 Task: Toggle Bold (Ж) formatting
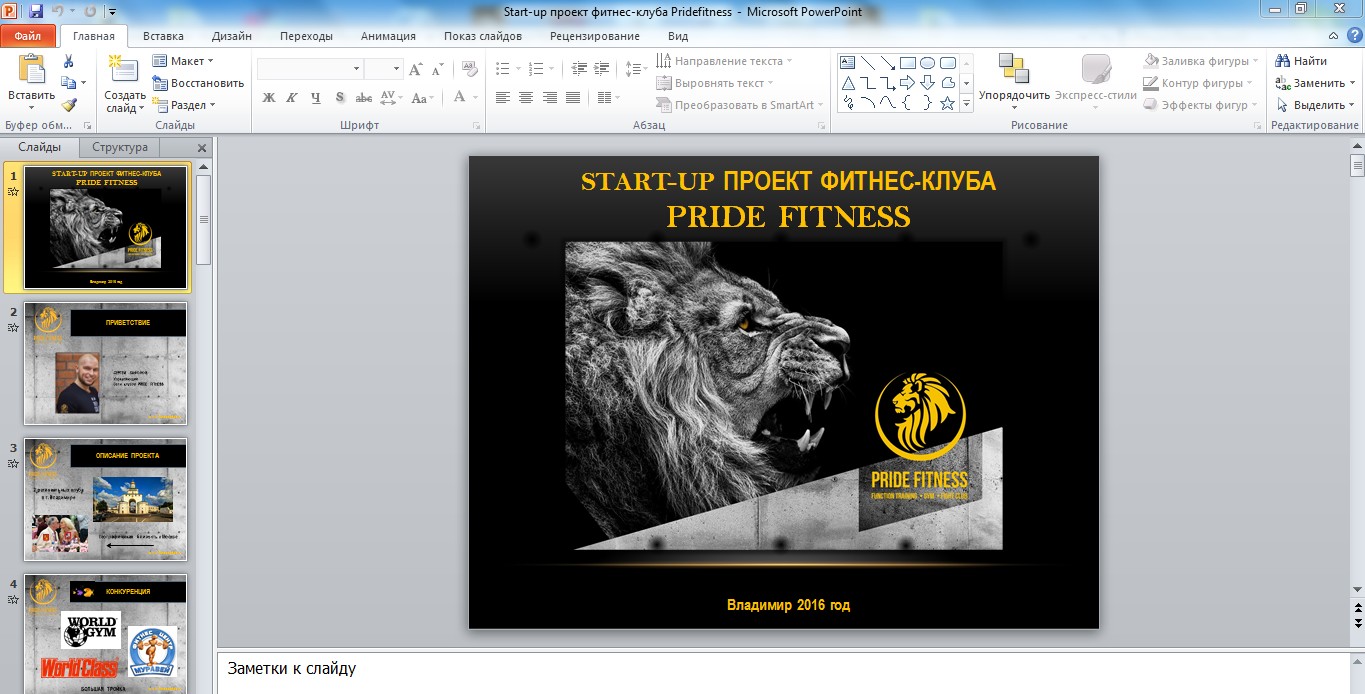tap(269, 97)
